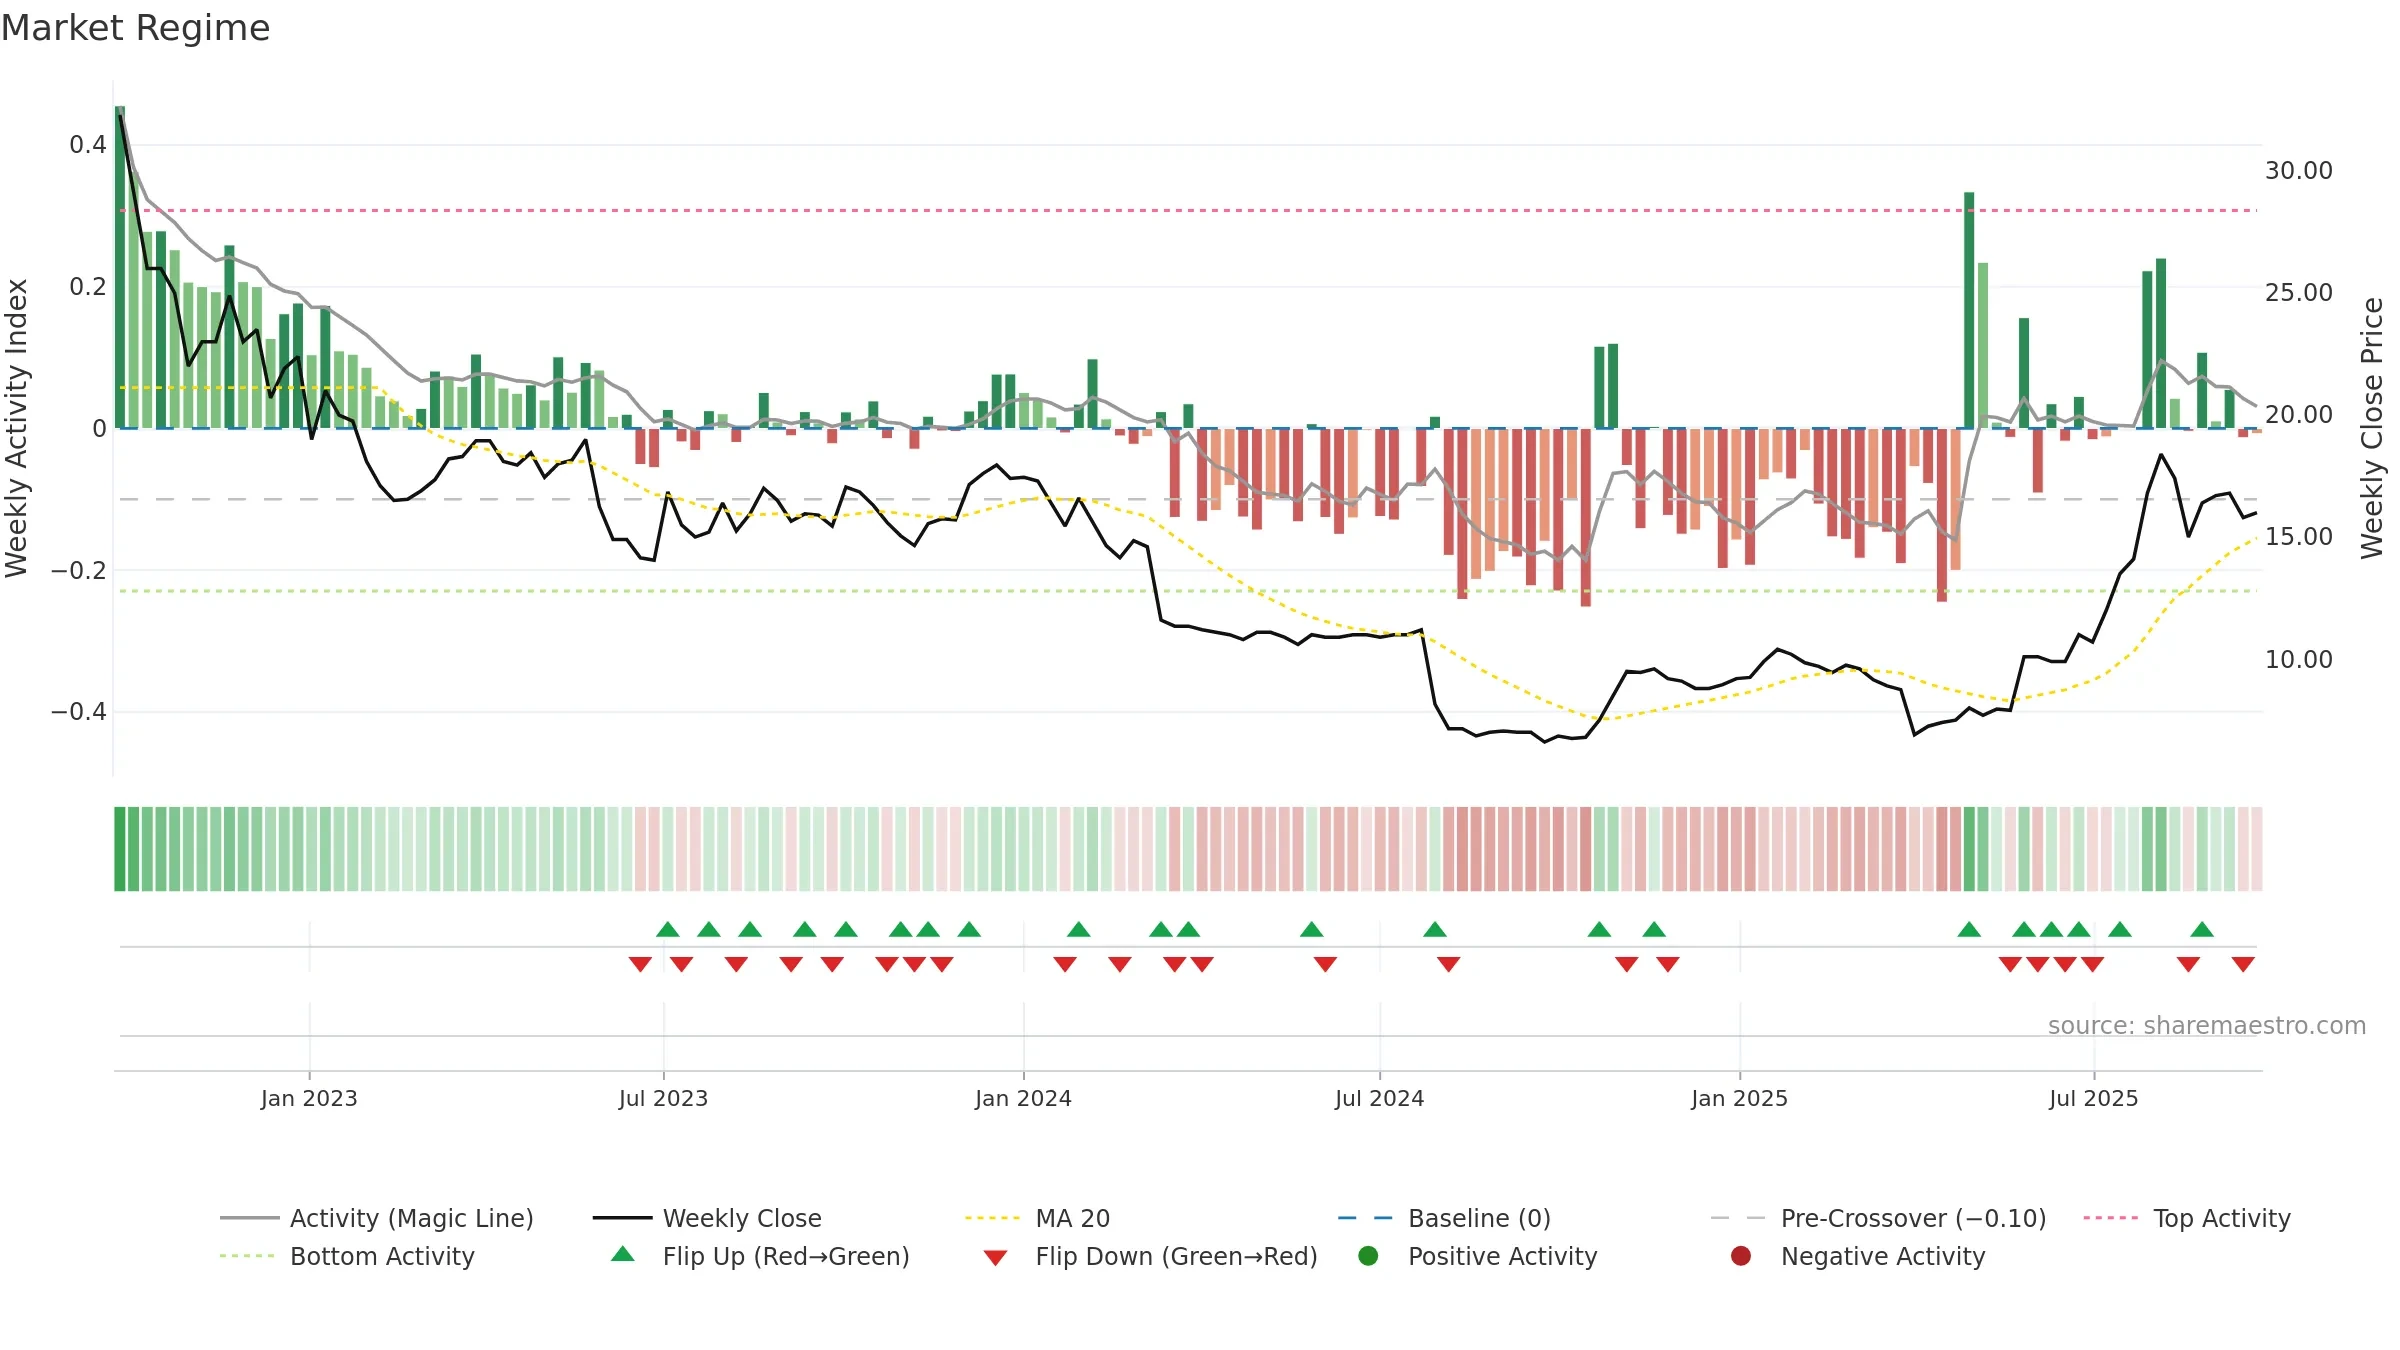
Task: Click the Jan 2025 x-axis label
Action: tap(1739, 1098)
